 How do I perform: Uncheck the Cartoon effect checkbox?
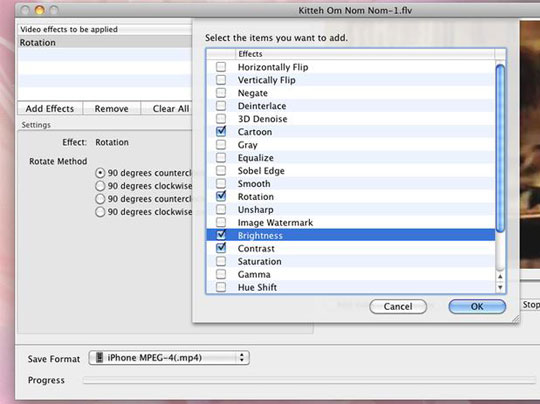coord(221,132)
